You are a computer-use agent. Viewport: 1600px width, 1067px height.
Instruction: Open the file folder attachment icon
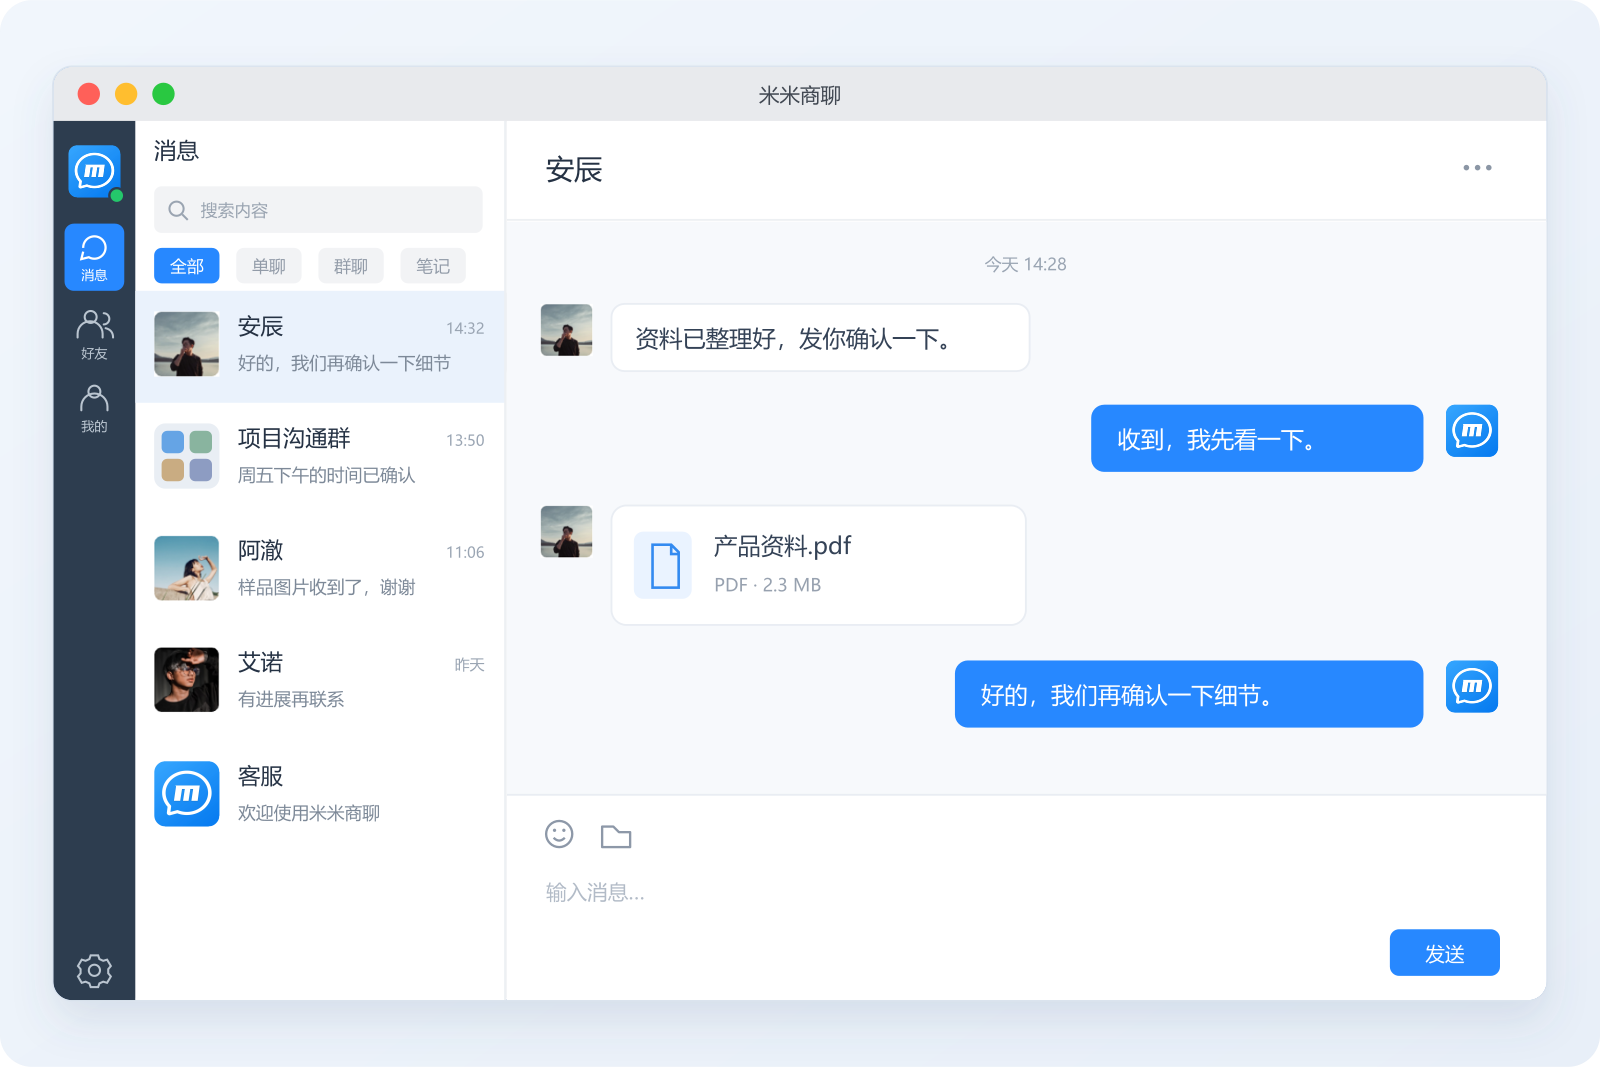[616, 836]
